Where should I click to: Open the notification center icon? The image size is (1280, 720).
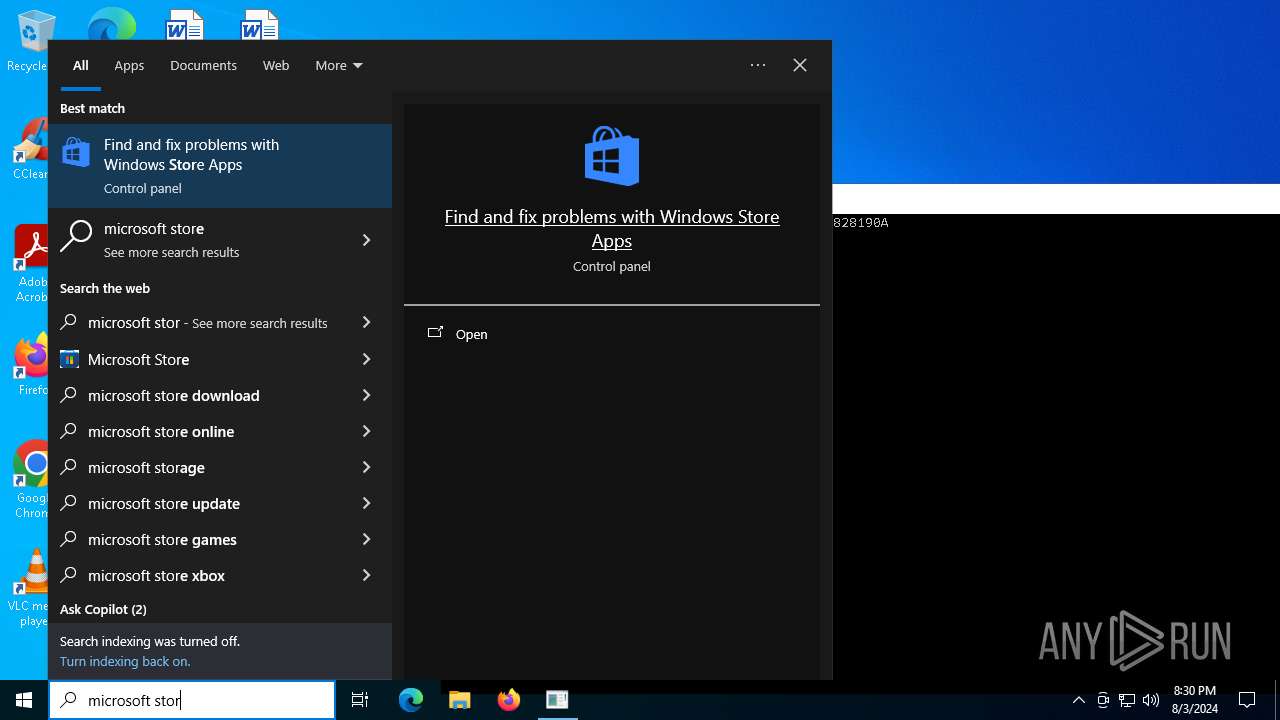point(1247,700)
